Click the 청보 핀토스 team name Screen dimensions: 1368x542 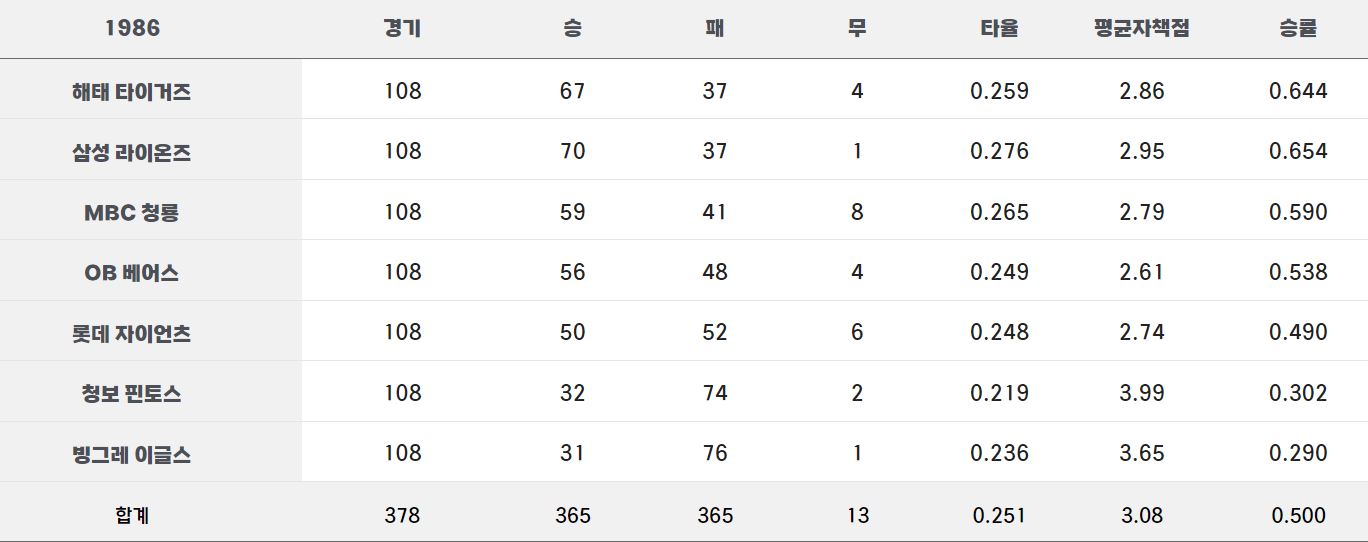coord(132,393)
